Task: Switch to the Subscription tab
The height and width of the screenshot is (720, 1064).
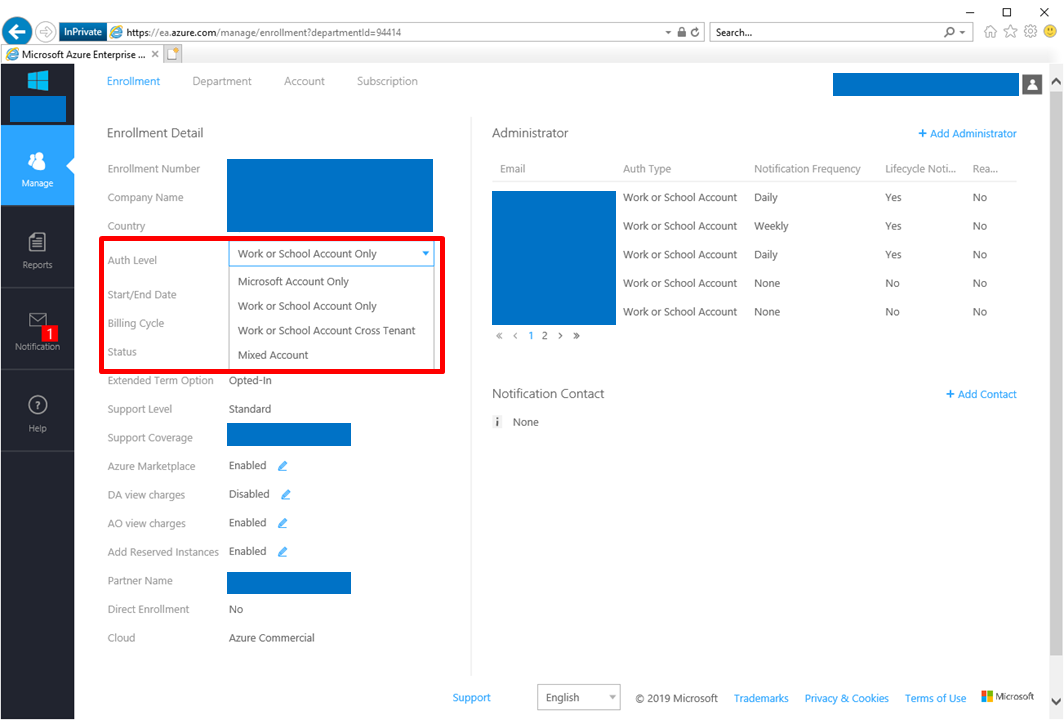Action: (387, 81)
